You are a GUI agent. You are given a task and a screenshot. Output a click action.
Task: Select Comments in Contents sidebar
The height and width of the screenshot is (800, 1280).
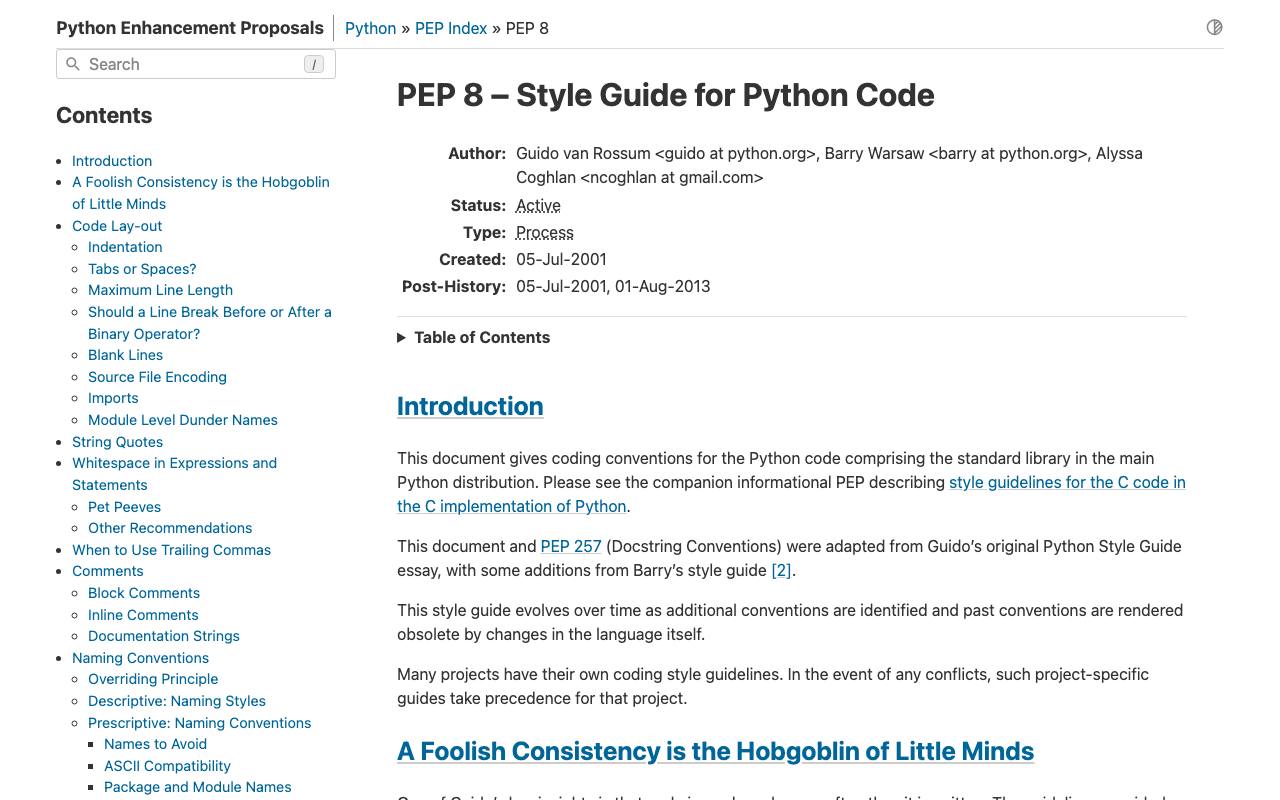pyautogui.click(x=107, y=571)
